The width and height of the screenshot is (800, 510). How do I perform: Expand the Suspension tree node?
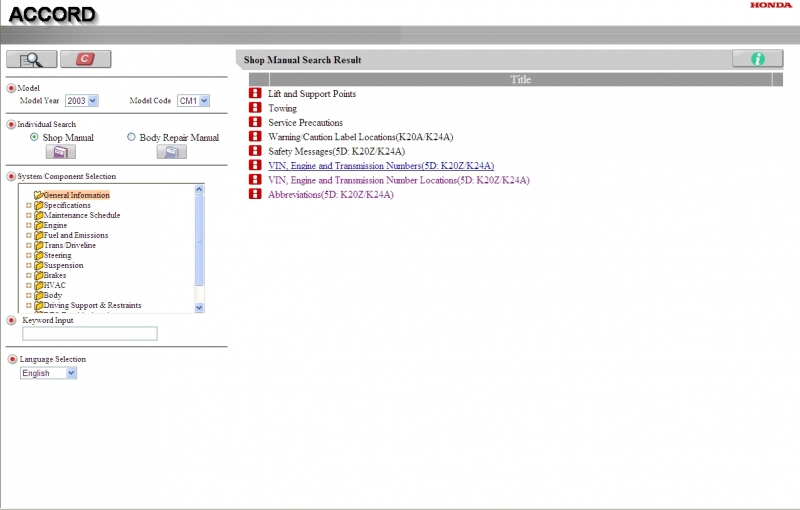[29, 265]
